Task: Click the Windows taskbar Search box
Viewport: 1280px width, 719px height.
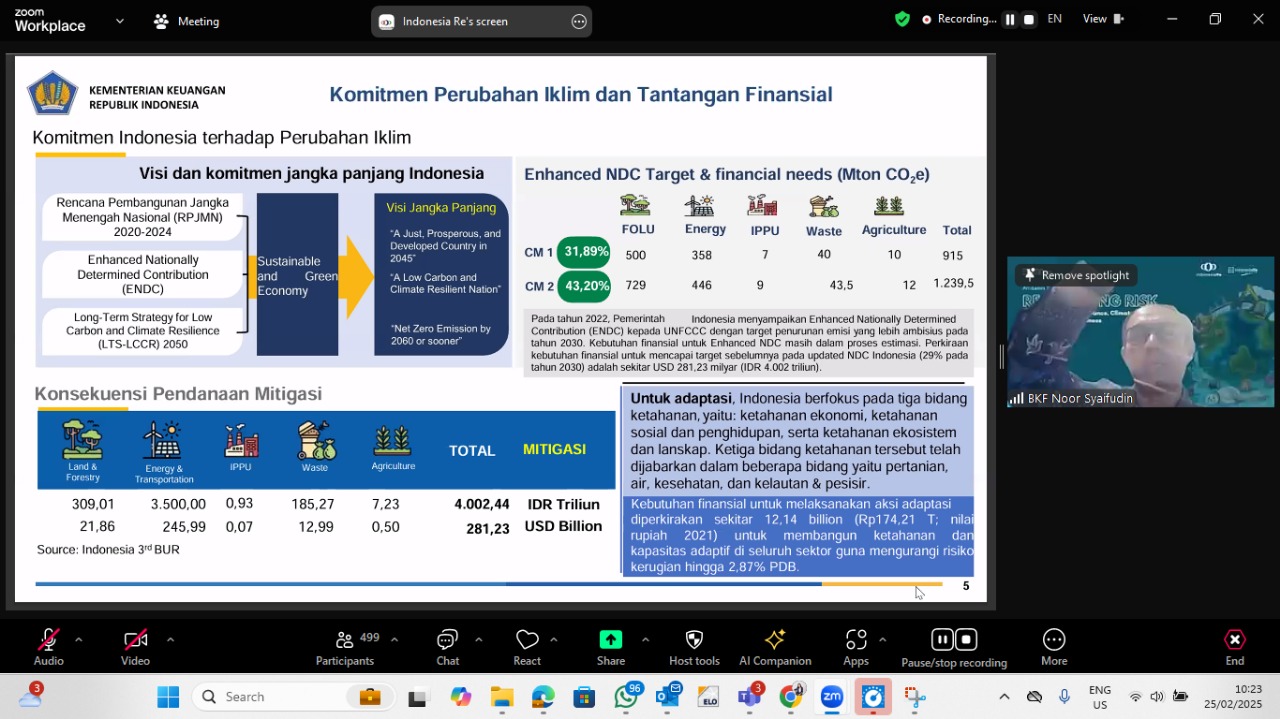Action: tap(270, 697)
